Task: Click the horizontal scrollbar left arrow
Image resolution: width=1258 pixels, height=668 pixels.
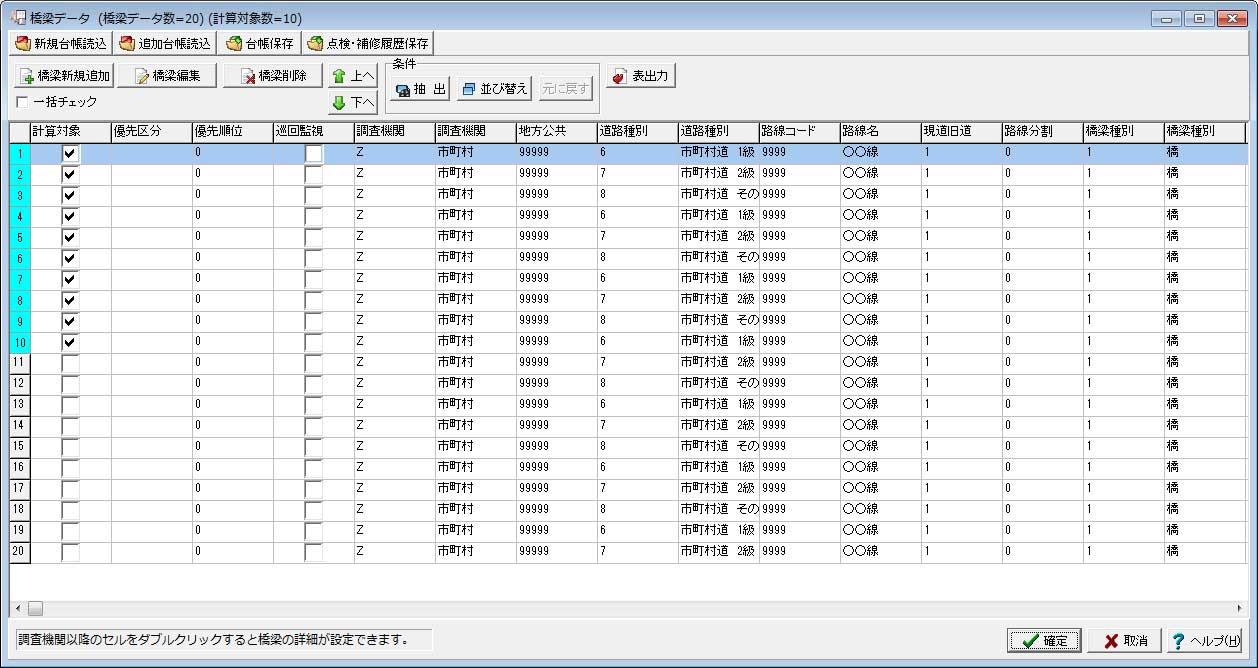Action: (x=18, y=608)
